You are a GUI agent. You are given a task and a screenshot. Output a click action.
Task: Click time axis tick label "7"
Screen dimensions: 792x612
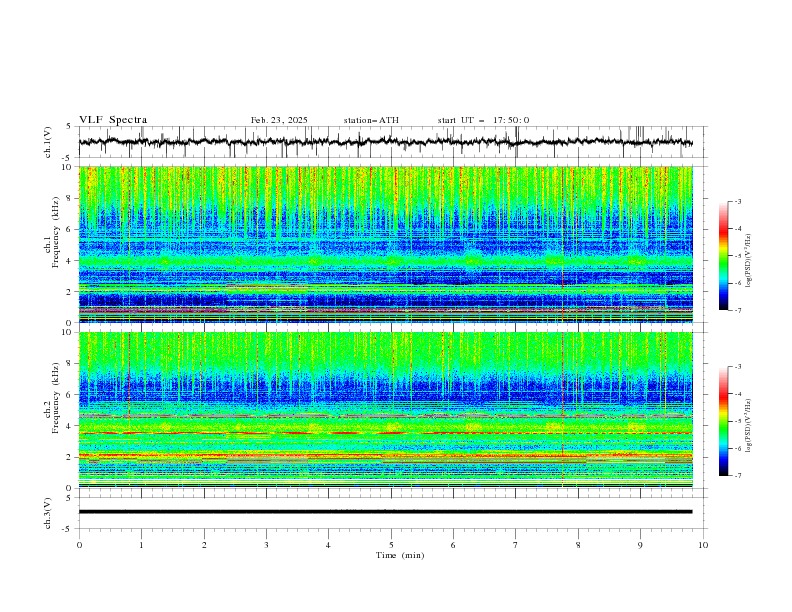516,545
